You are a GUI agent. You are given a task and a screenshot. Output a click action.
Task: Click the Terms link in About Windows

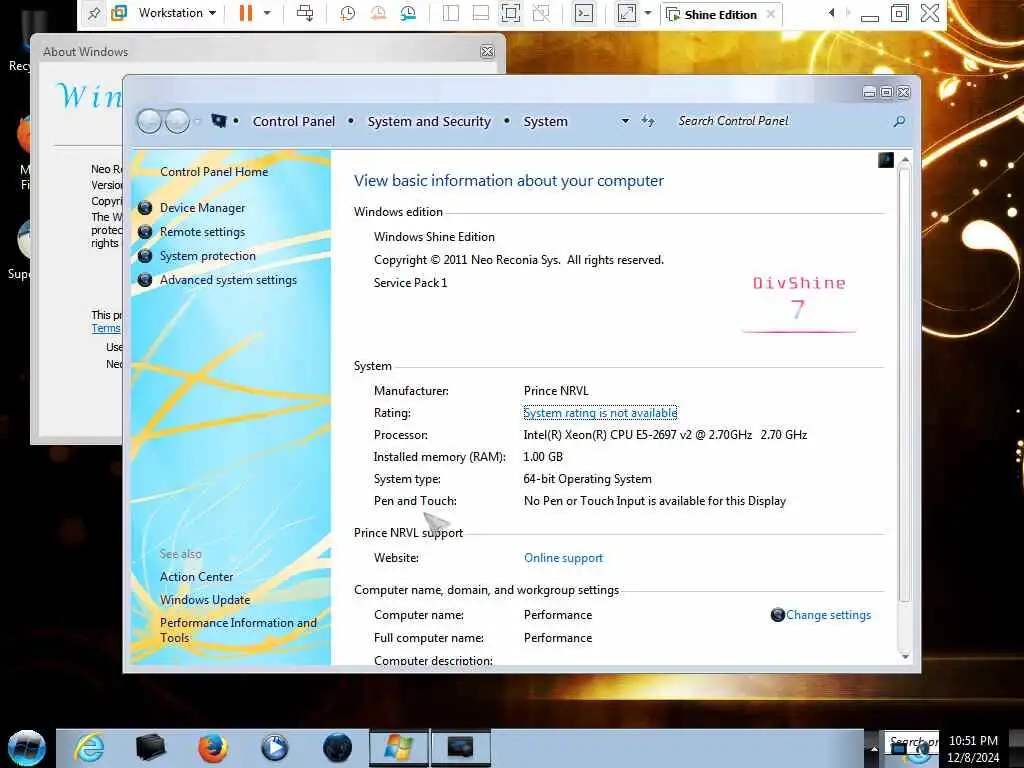106,328
